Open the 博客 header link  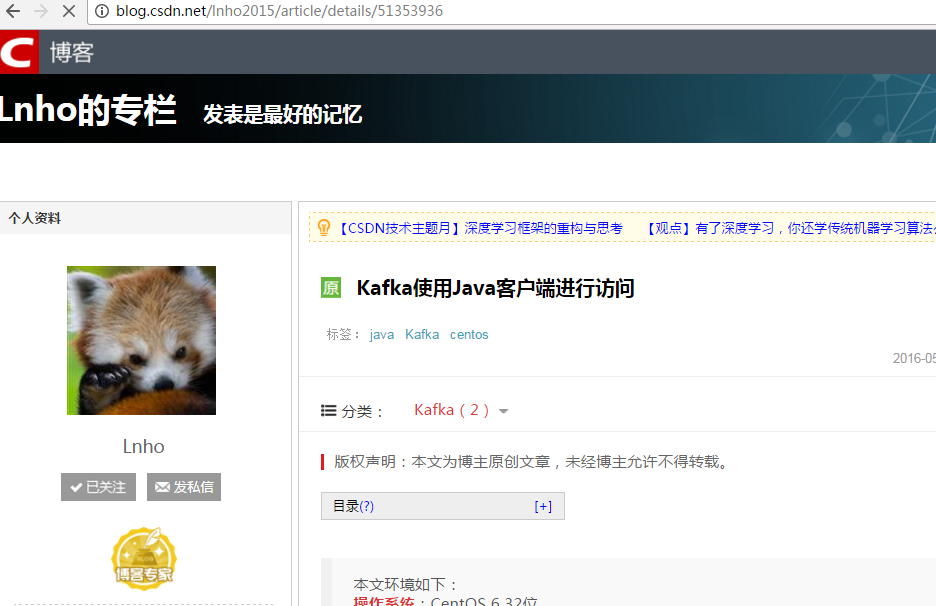[72, 53]
